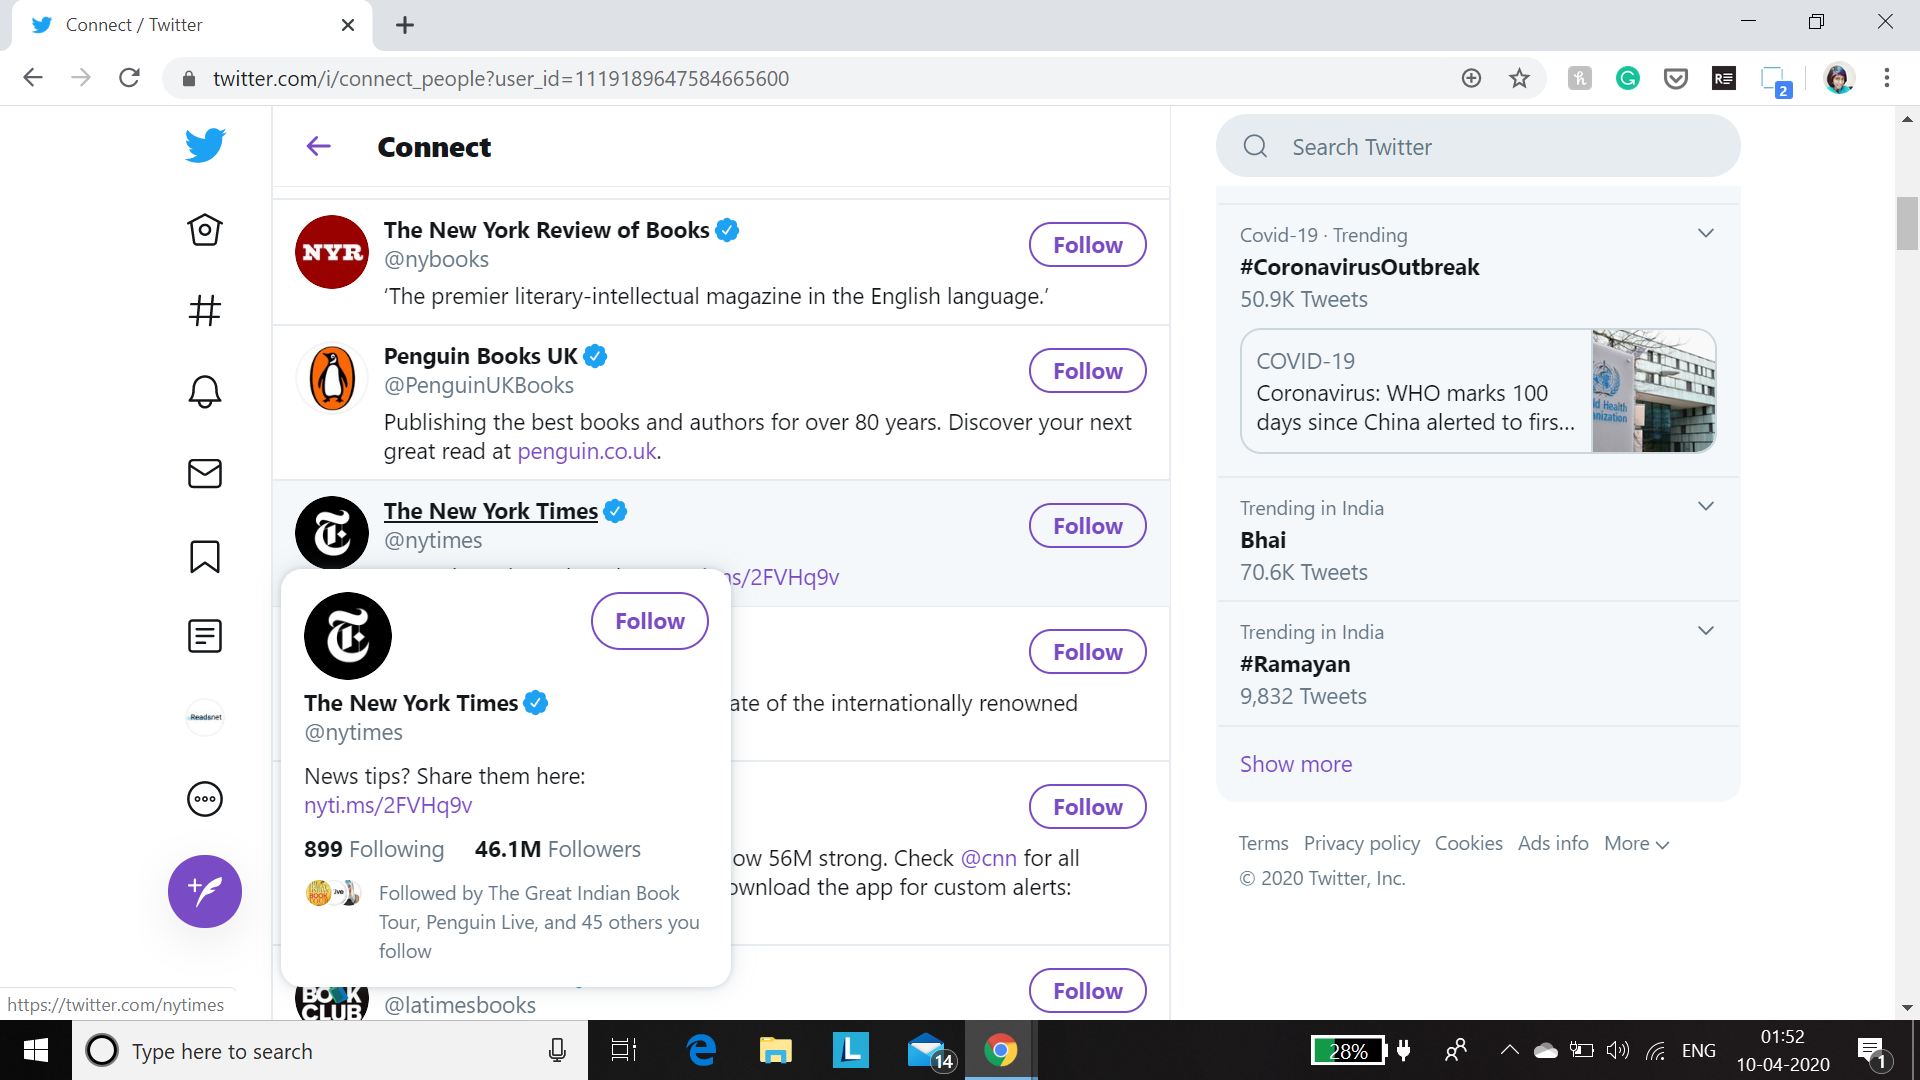The height and width of the screenshot is (1080, 1920).
Task: Open the penguin.co.uk link
Action: (x=587, y=451)
